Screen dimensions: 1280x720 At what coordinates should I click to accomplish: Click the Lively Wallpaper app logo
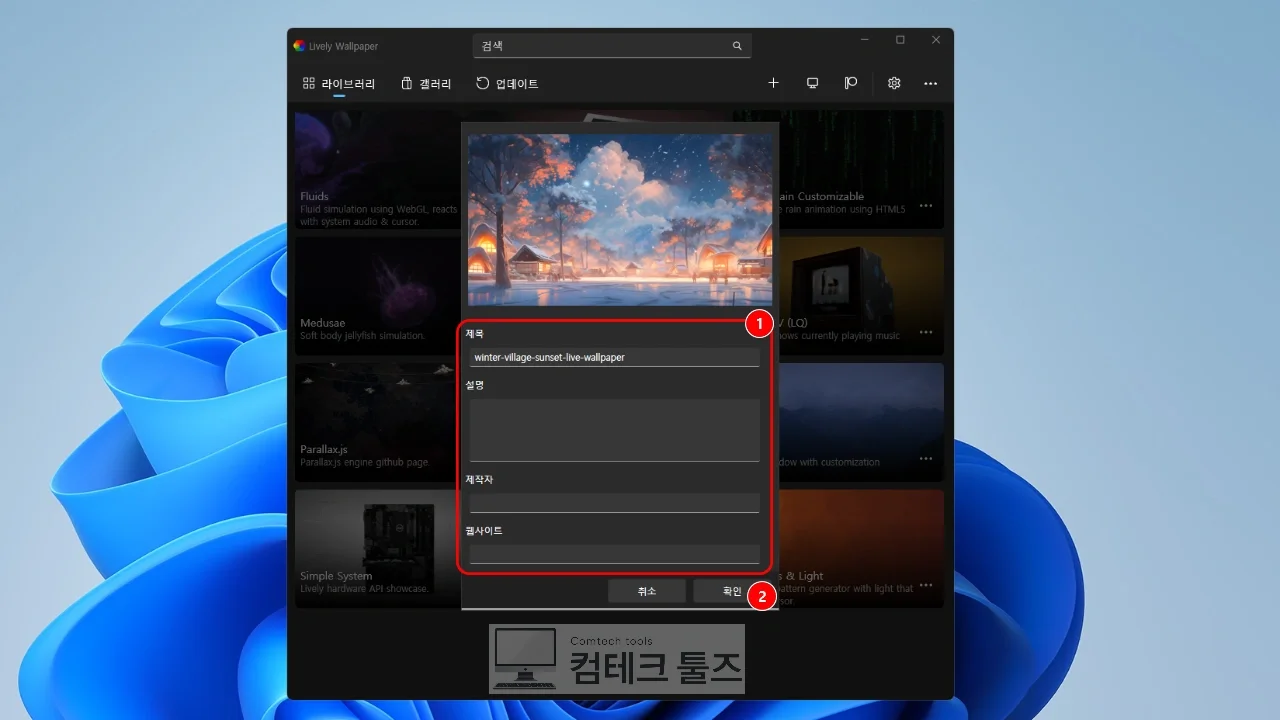tap(299, 46)
